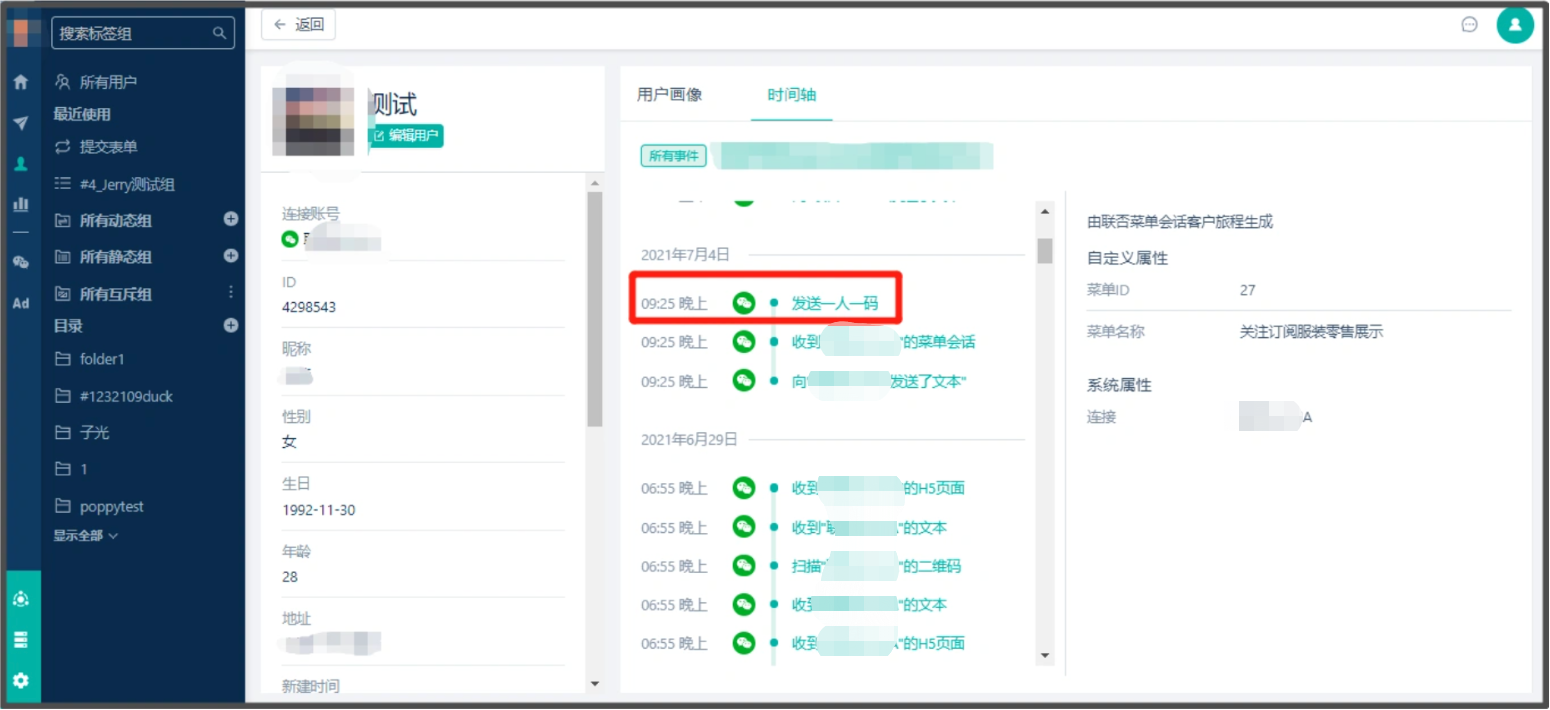
Task: Switch to the 时间轴 tab
Action: (792, 95)
